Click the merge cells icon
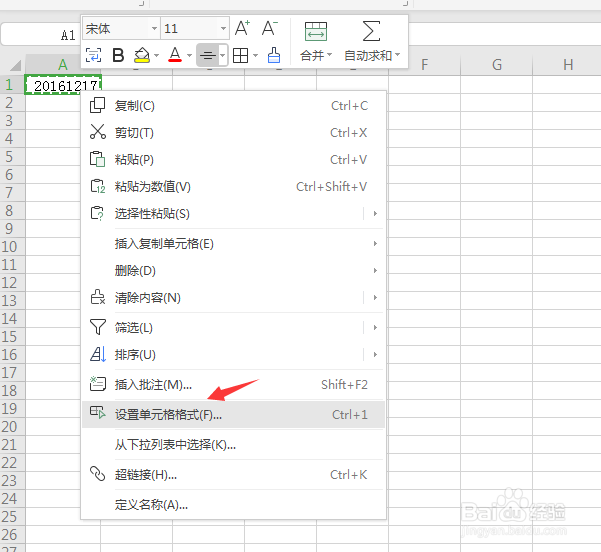The height and width of the screenshot is (552, 601). [x=316, y=31]
